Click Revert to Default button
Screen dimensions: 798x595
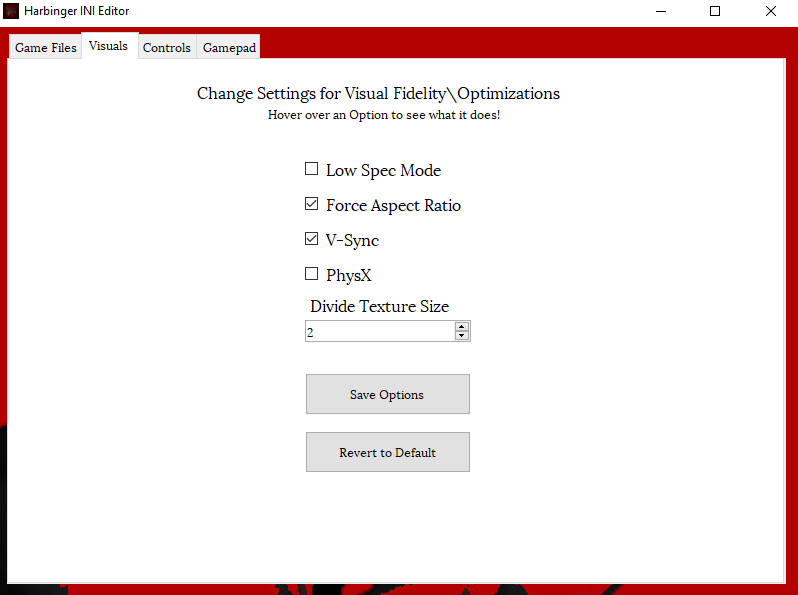pyautogui.click(x=388, y=452)
